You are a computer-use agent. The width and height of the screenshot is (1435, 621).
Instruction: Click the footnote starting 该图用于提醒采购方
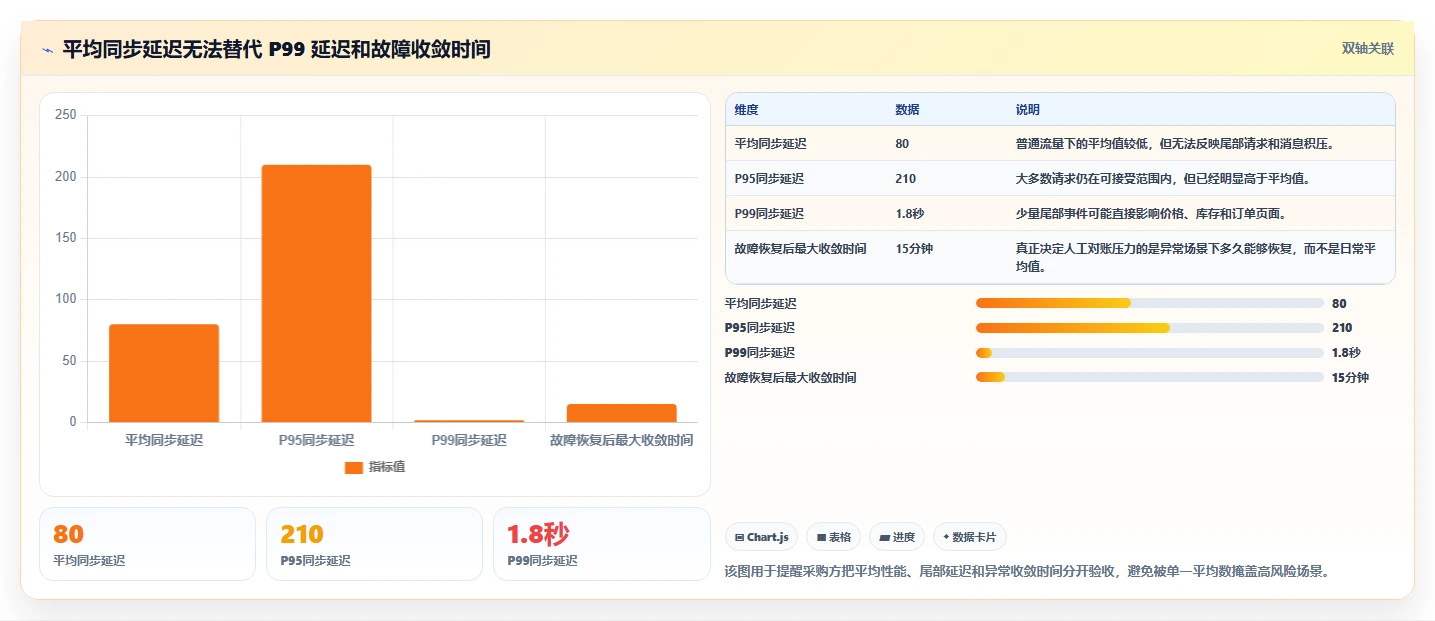1027,572
